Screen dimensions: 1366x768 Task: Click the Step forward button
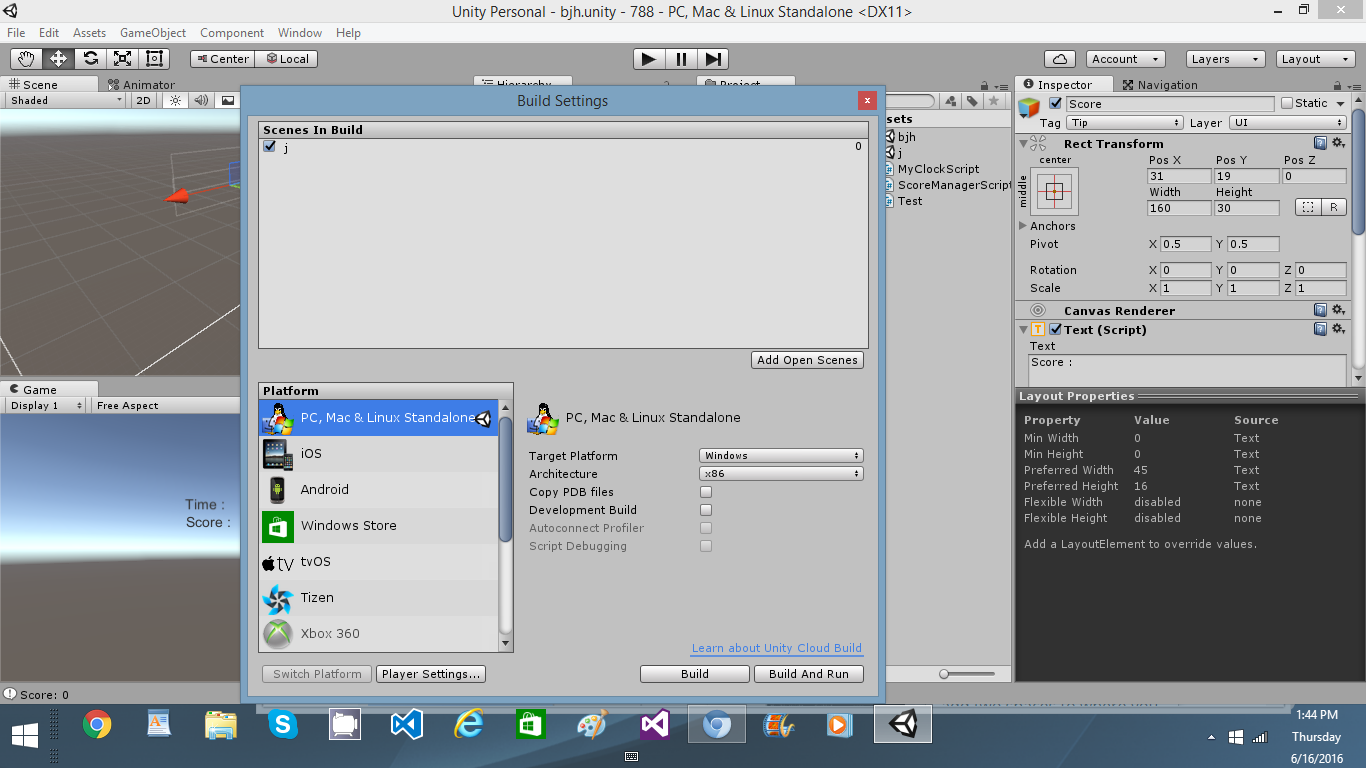712,59
